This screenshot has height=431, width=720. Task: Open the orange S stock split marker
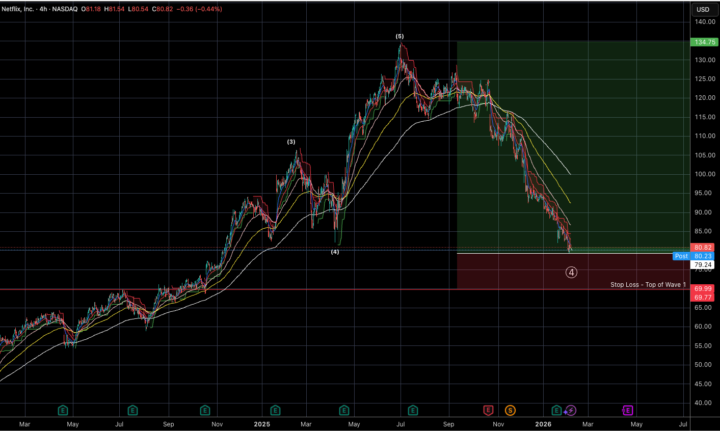click(x=510, y=410)
